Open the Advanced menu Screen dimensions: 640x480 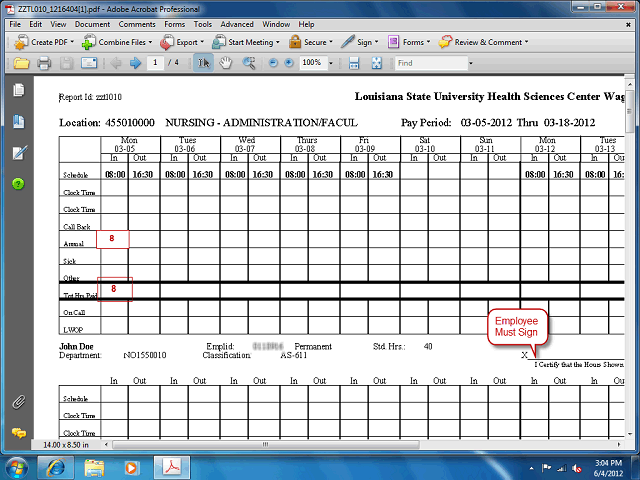pos(237,24)
